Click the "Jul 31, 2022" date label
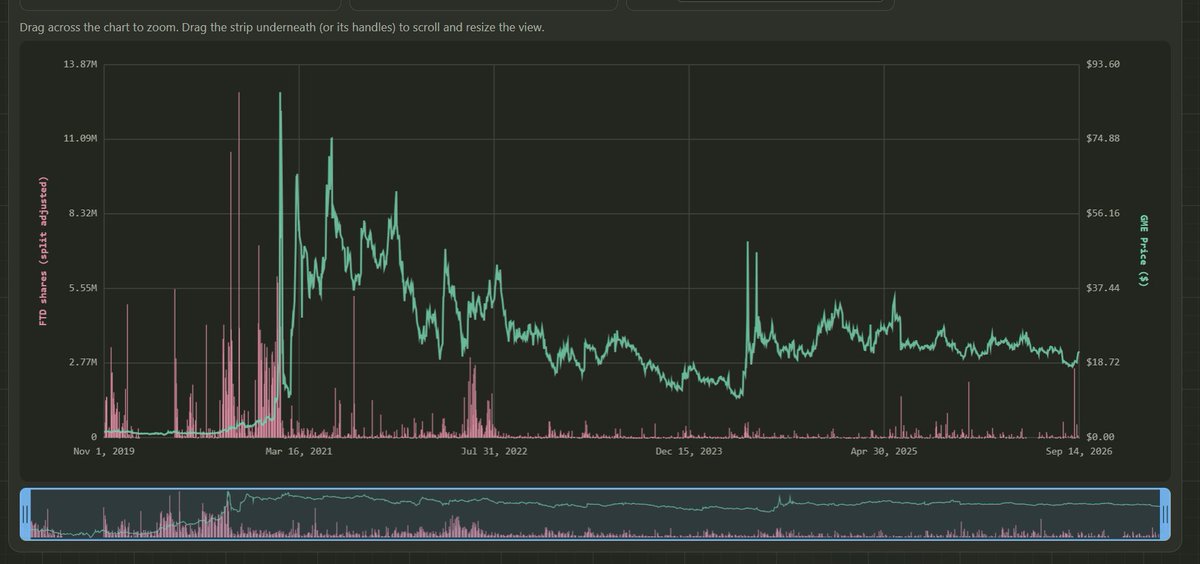 coord(494,452)
